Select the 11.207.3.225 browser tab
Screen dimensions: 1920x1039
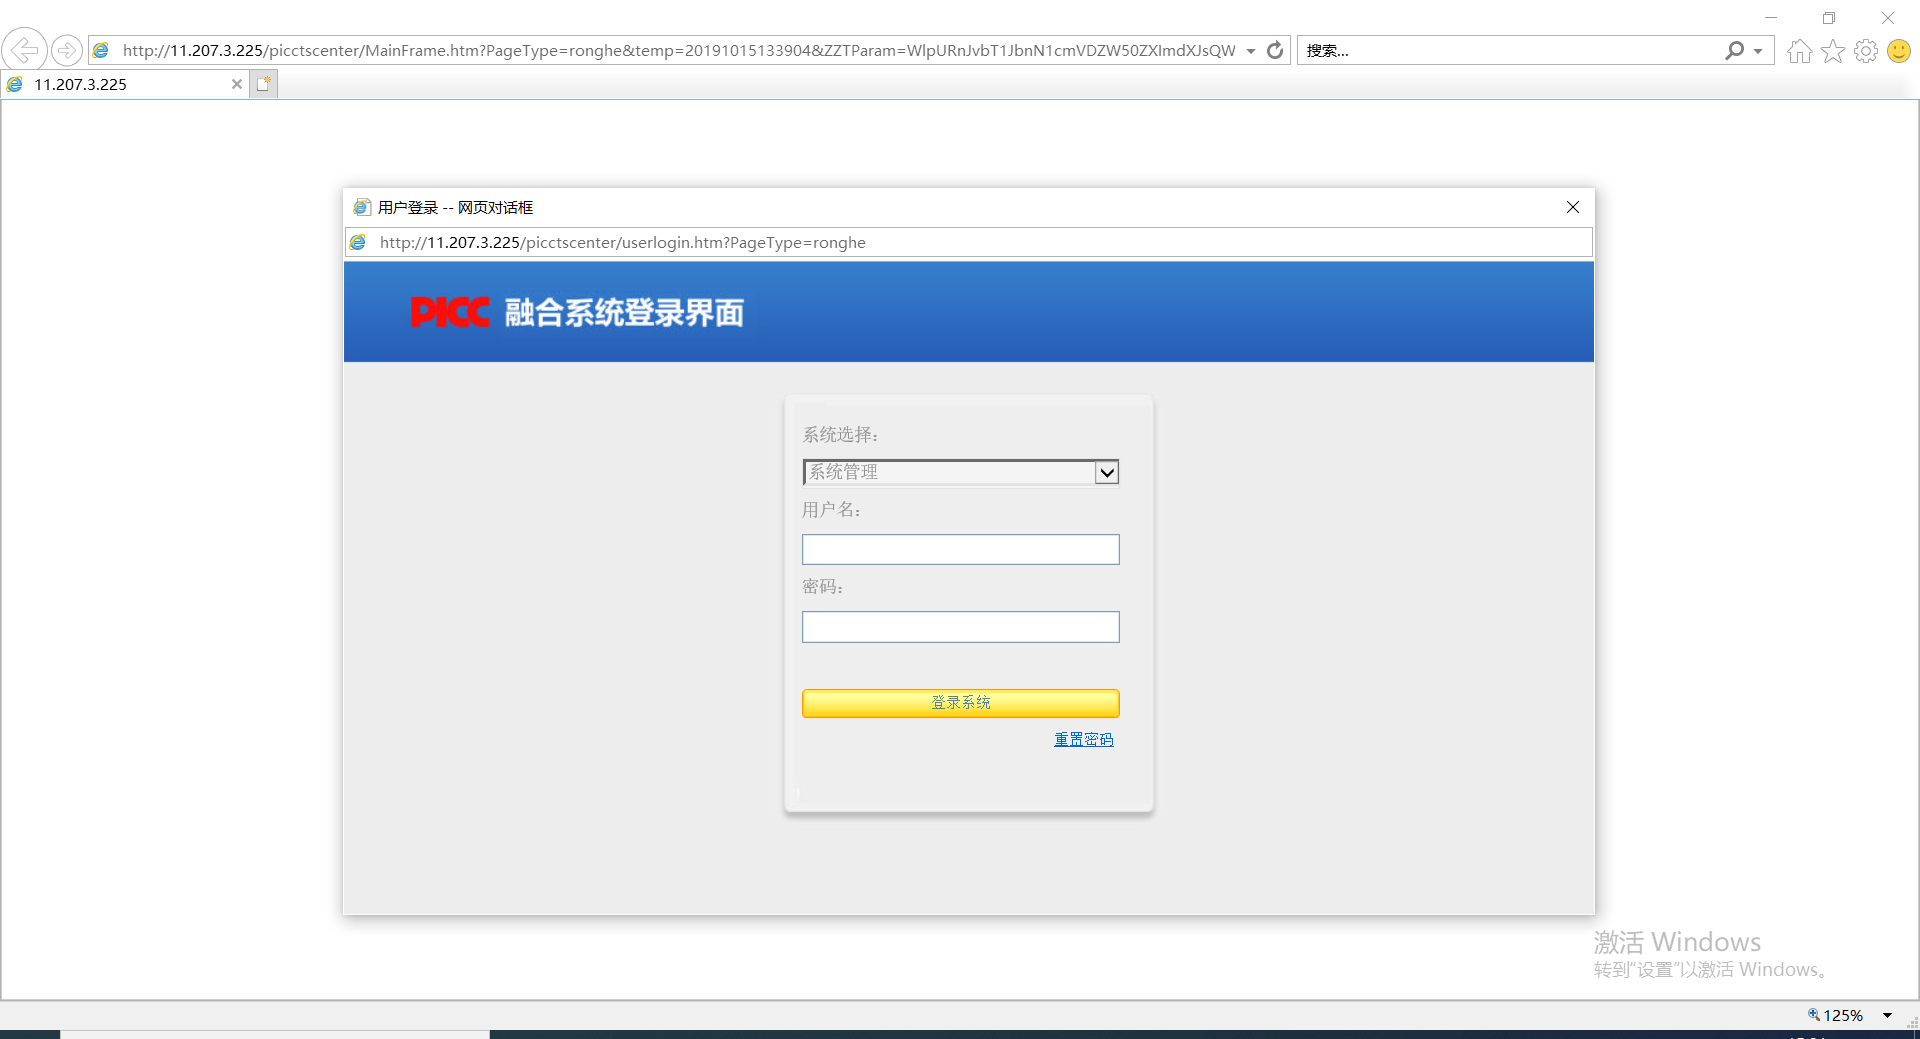coord(125,84)
